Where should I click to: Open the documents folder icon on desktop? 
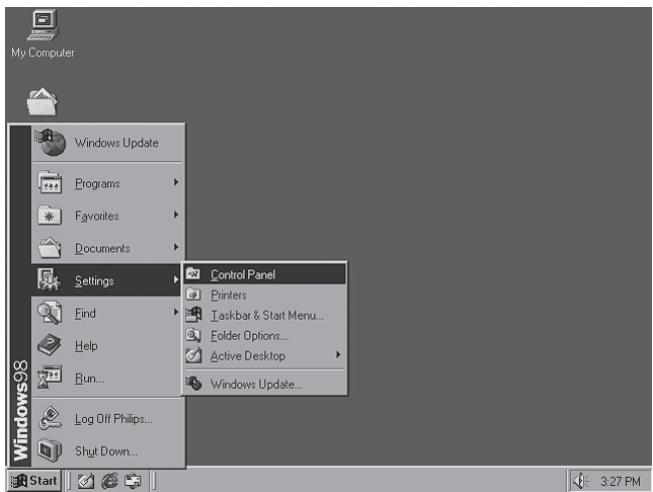coord(42,102)
